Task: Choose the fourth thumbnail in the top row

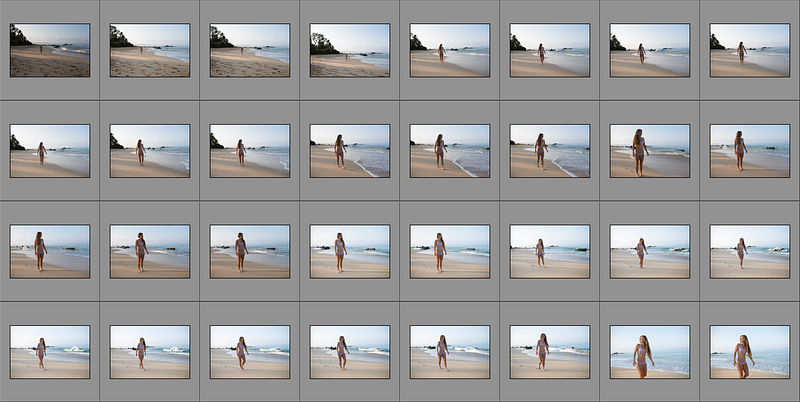Action: click(350, 50)
